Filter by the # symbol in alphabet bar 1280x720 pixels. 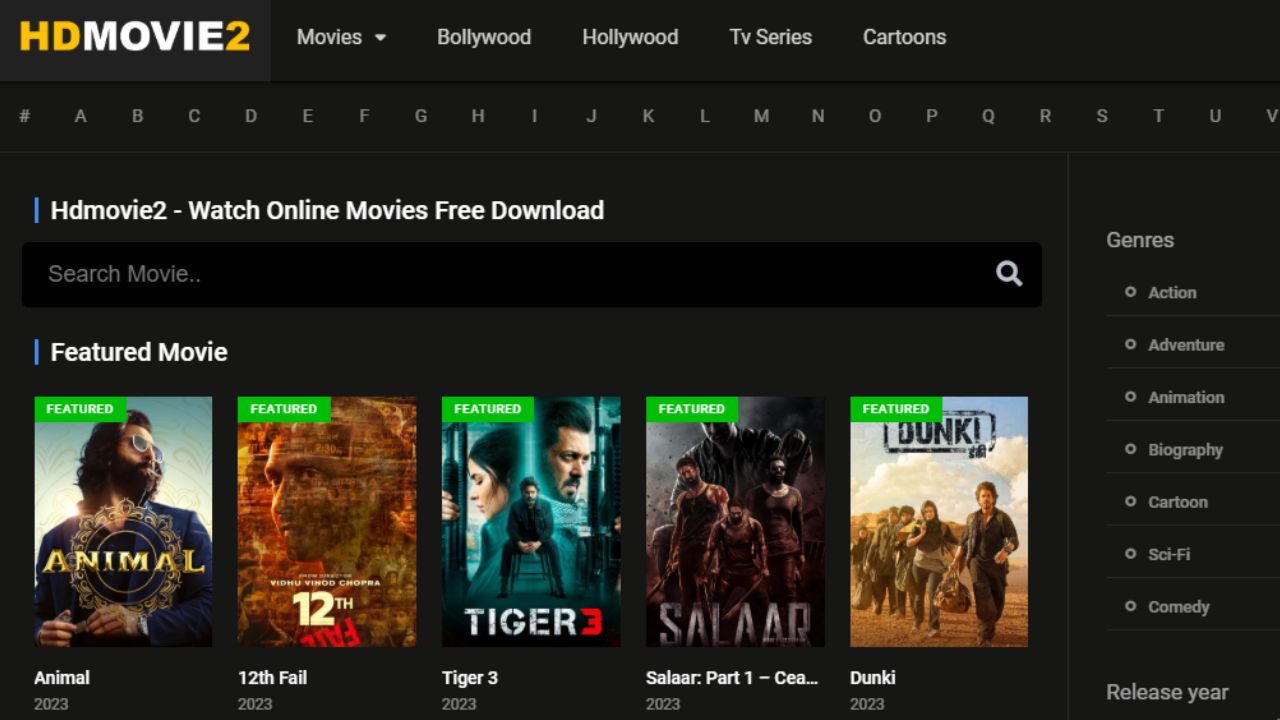click(x=24, y=116)
